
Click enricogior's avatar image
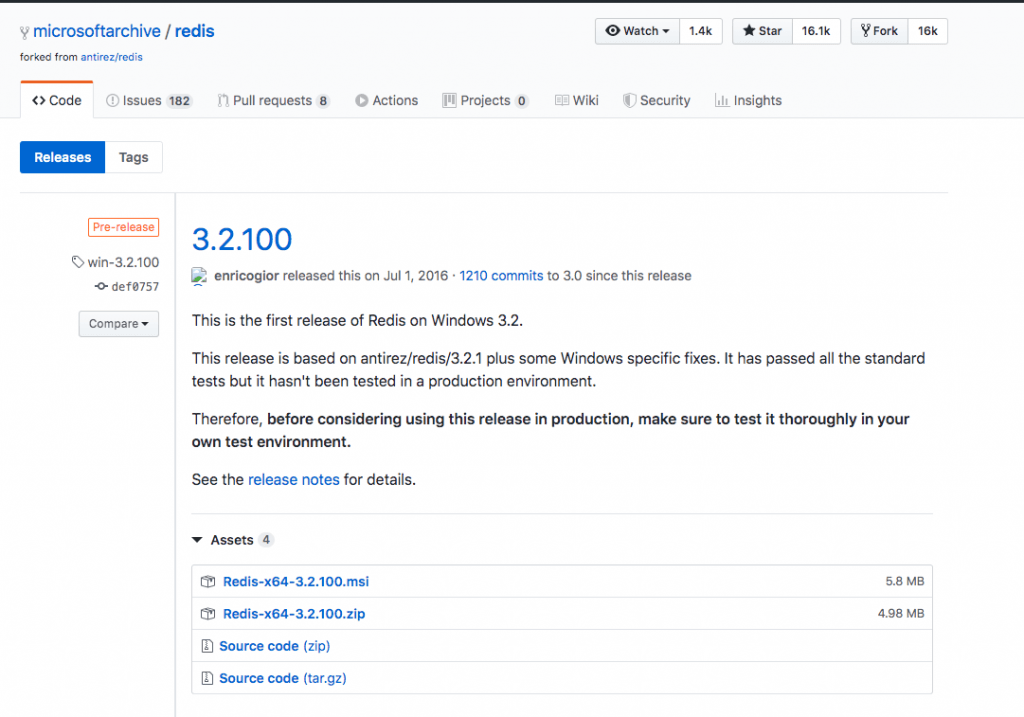199,277
